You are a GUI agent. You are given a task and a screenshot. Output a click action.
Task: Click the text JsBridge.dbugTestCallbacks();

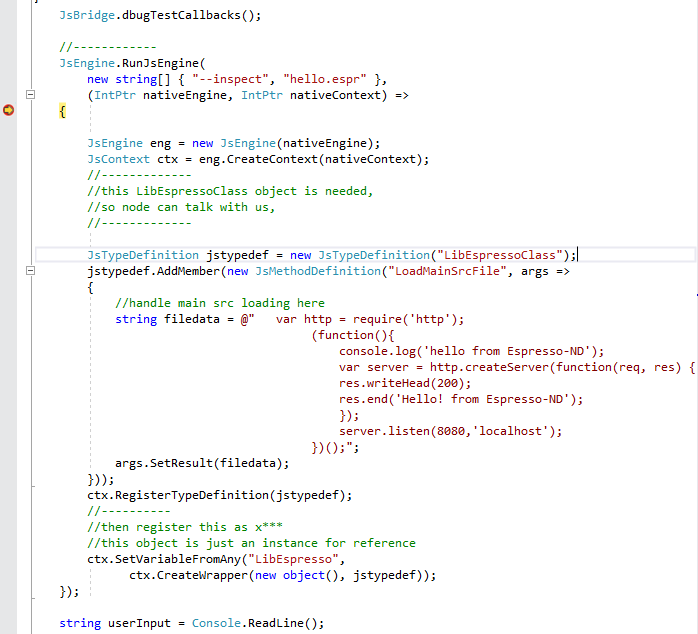[160, 15]
